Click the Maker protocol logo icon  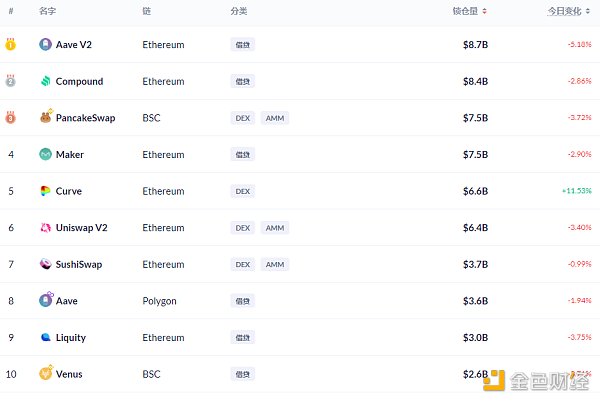coord(45,154)
